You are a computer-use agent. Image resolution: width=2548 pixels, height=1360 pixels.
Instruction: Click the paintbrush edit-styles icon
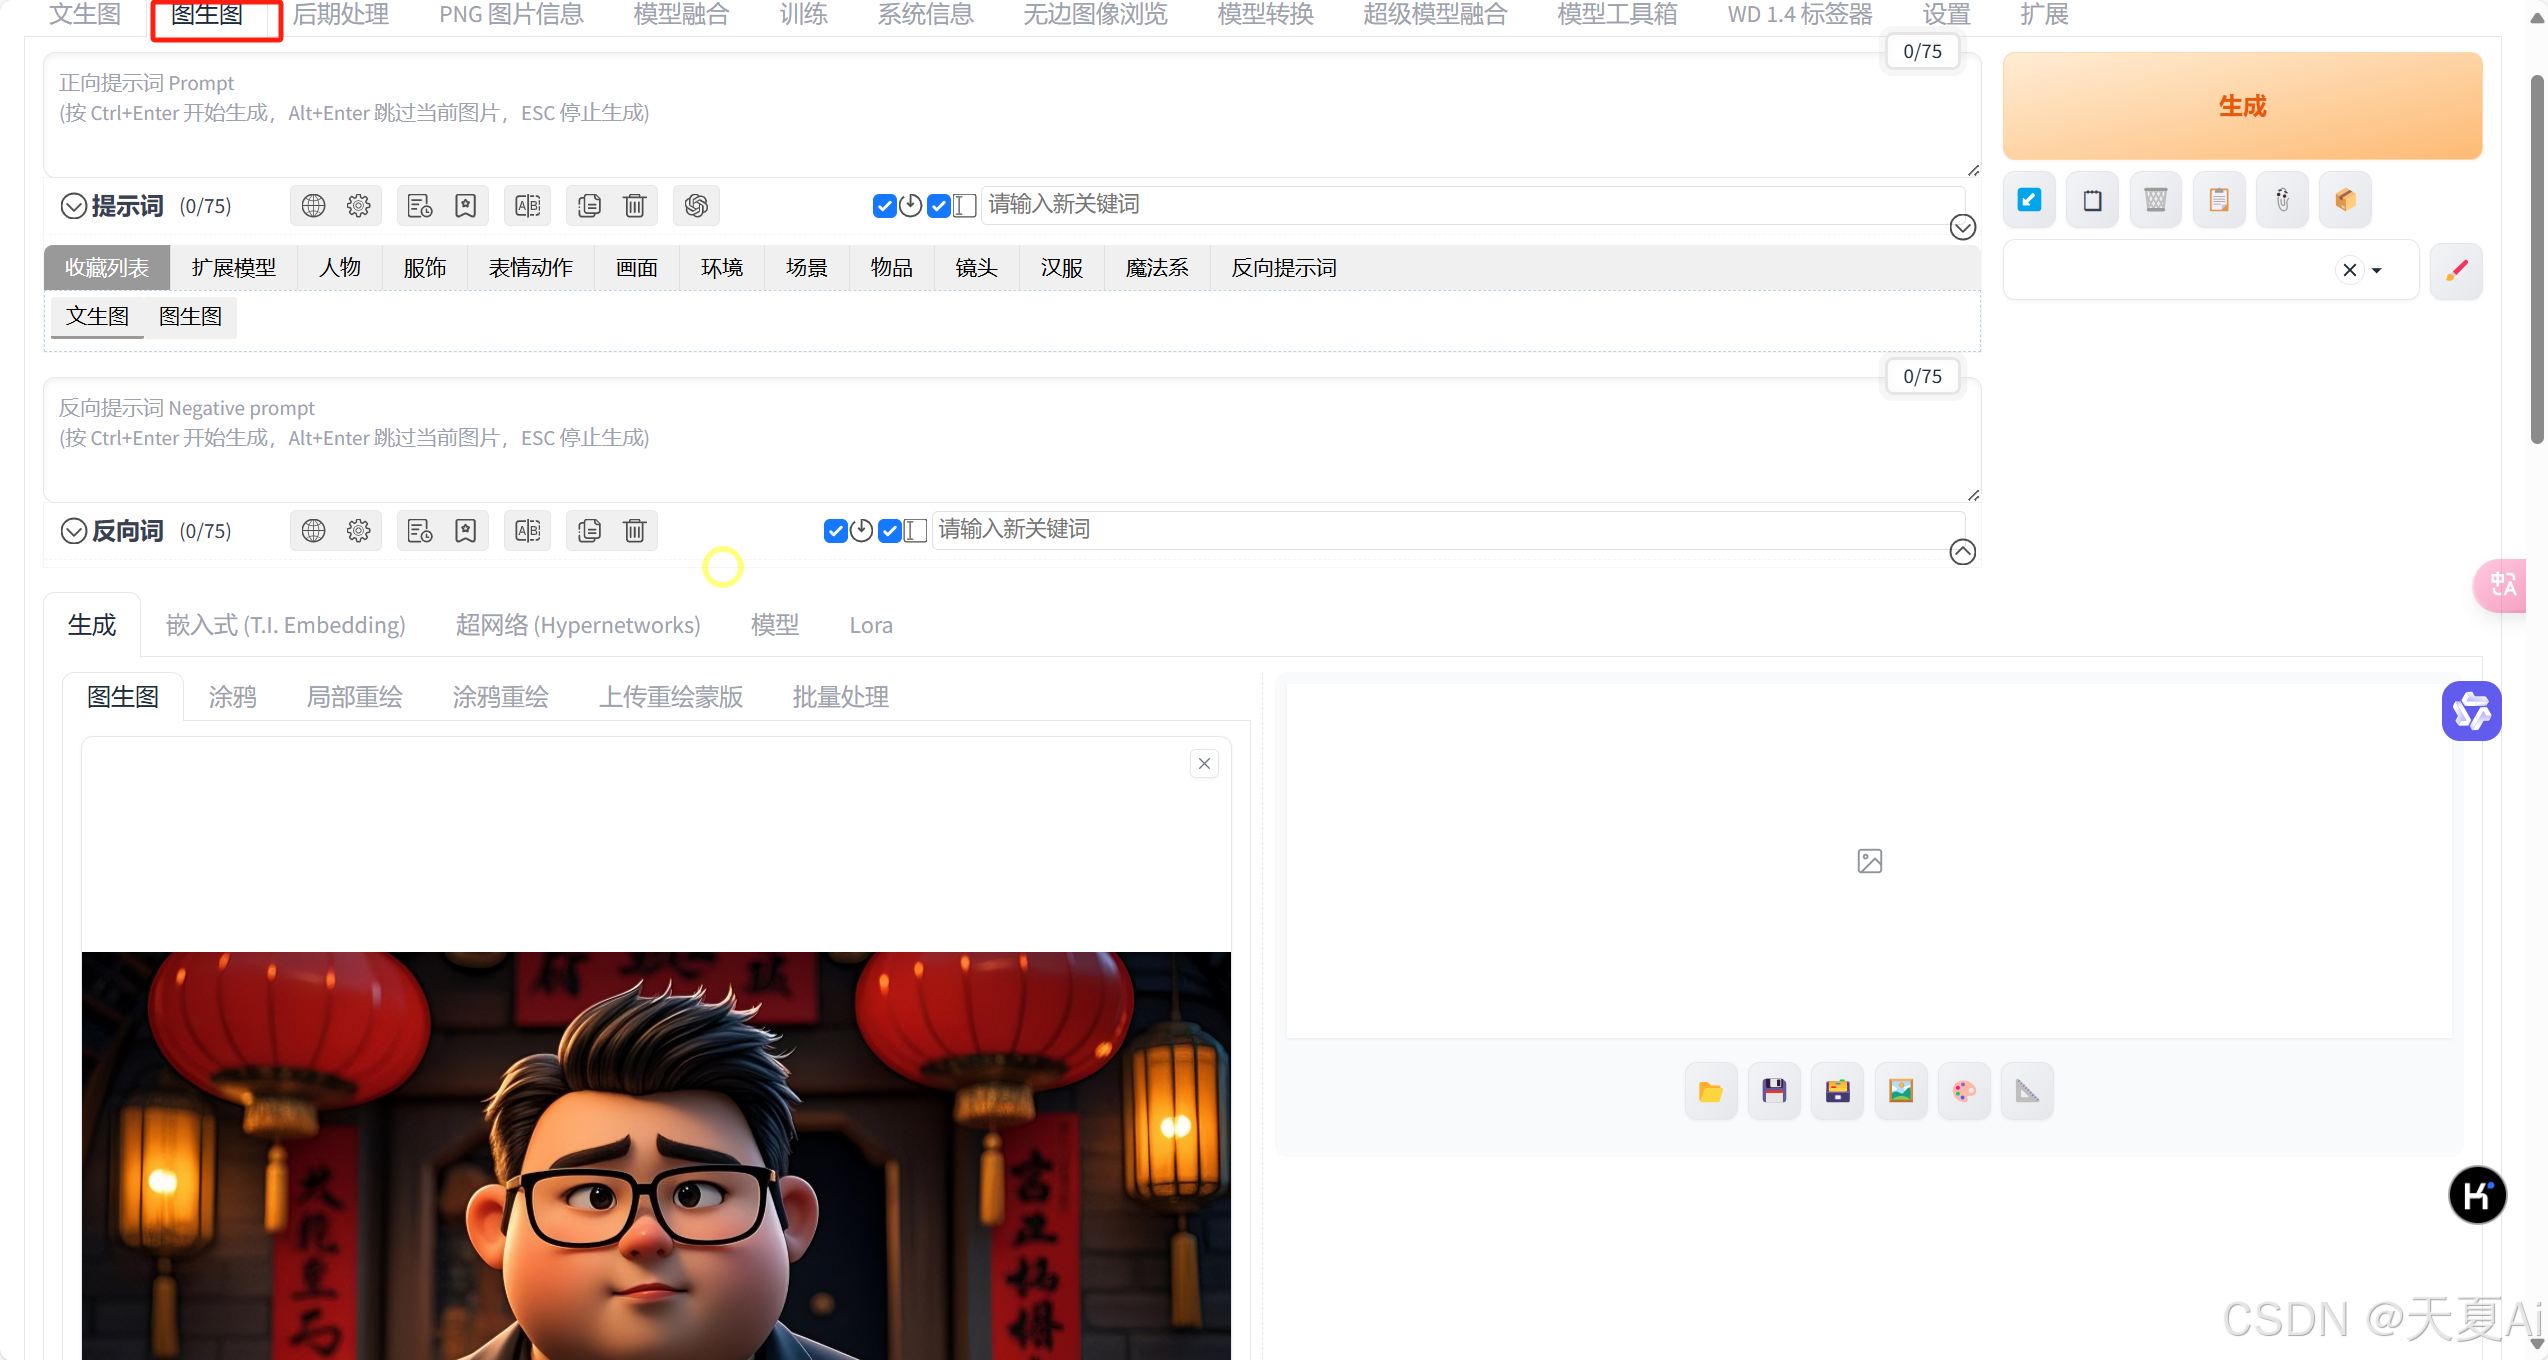point(2456,270)
